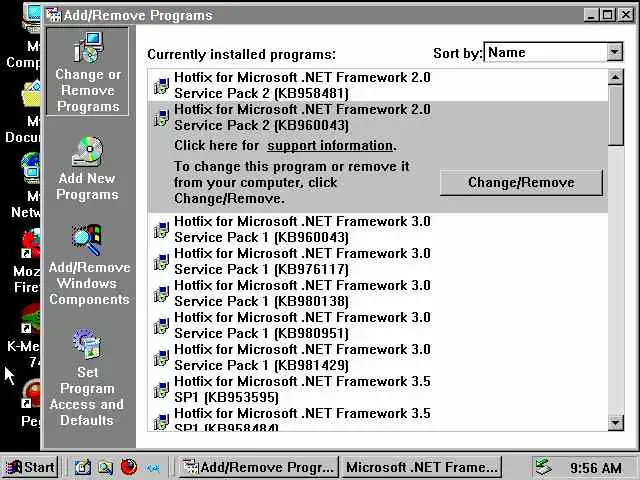The image size is (640, 480).
Task: Click icon of .NET 2.0 hotfix KB958481
Action: 161,86
